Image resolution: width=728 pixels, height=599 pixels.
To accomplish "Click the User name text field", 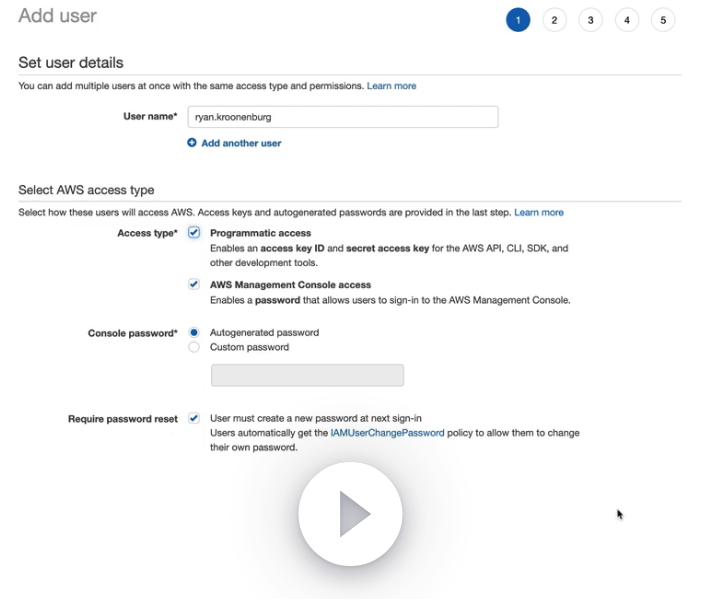I will [342, 117].
